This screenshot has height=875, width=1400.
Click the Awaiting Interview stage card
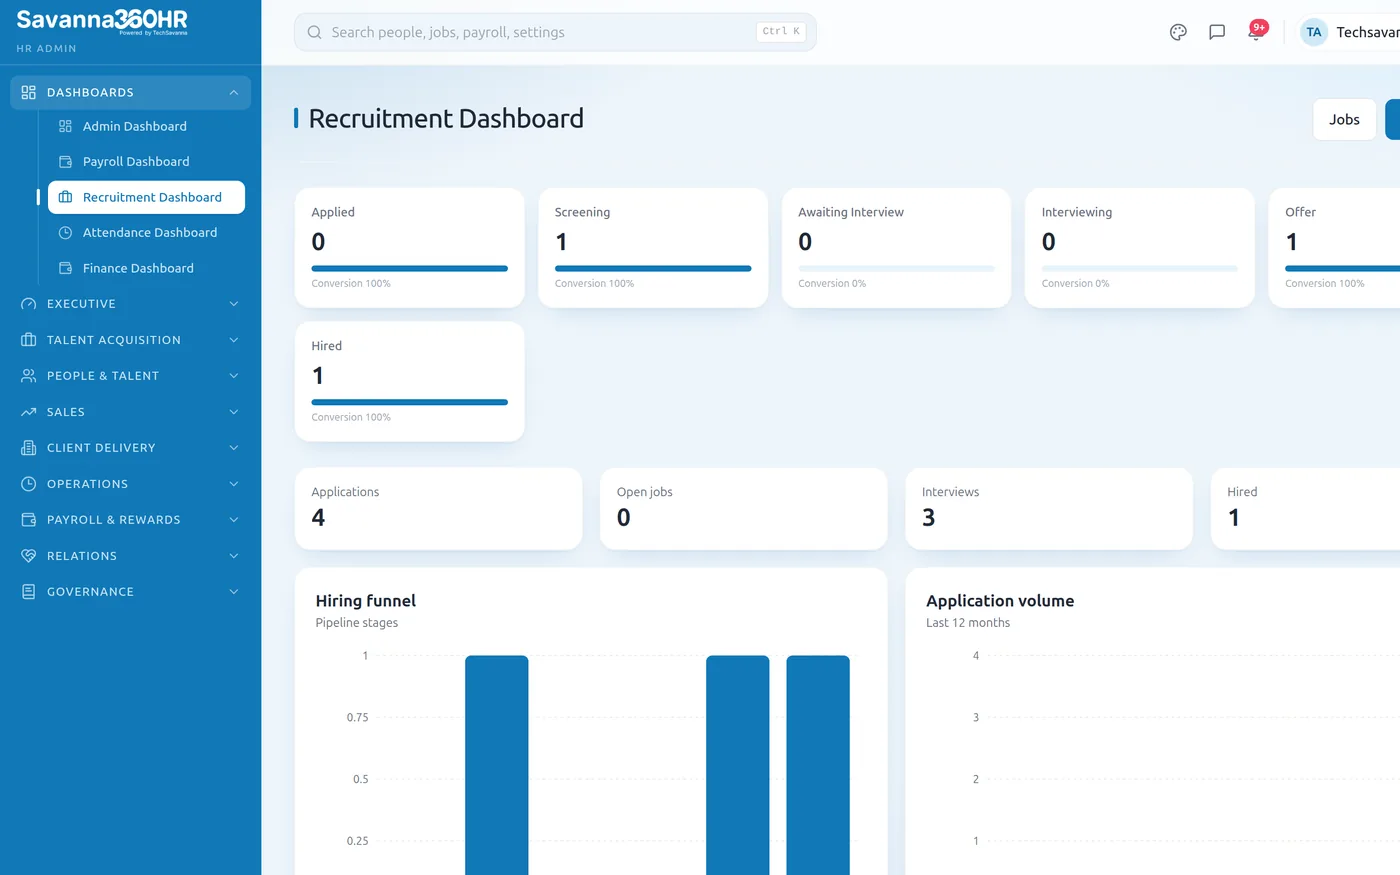coord(896,248)
